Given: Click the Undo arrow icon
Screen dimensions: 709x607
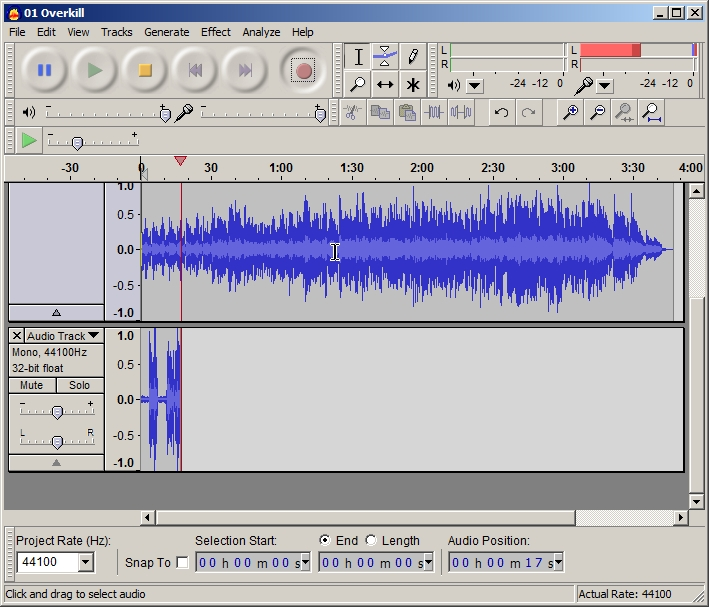Looking at the screenshot, I should pyautogui.click(x=501, y=113).
